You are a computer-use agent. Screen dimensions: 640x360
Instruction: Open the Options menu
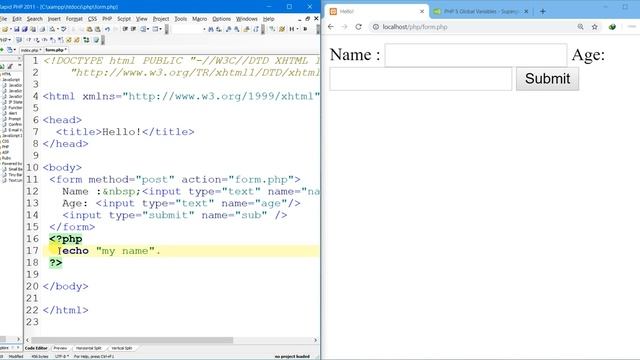[221, 19]
